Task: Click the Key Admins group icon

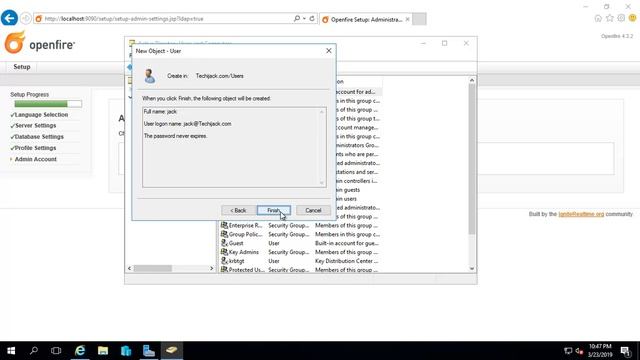Action: [224, 252]
